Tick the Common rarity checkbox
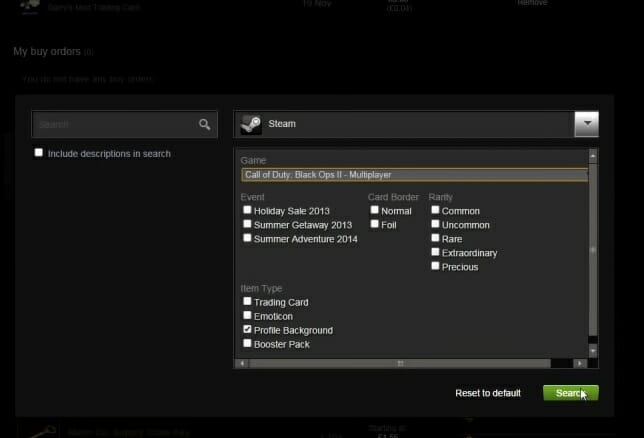Image resolution: width=644 pixels, height=438 pixels. click(x=435, y=210)
